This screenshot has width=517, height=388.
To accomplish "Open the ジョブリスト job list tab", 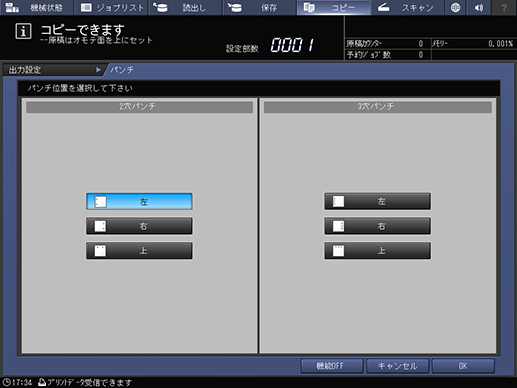I will tap(111, 7).
